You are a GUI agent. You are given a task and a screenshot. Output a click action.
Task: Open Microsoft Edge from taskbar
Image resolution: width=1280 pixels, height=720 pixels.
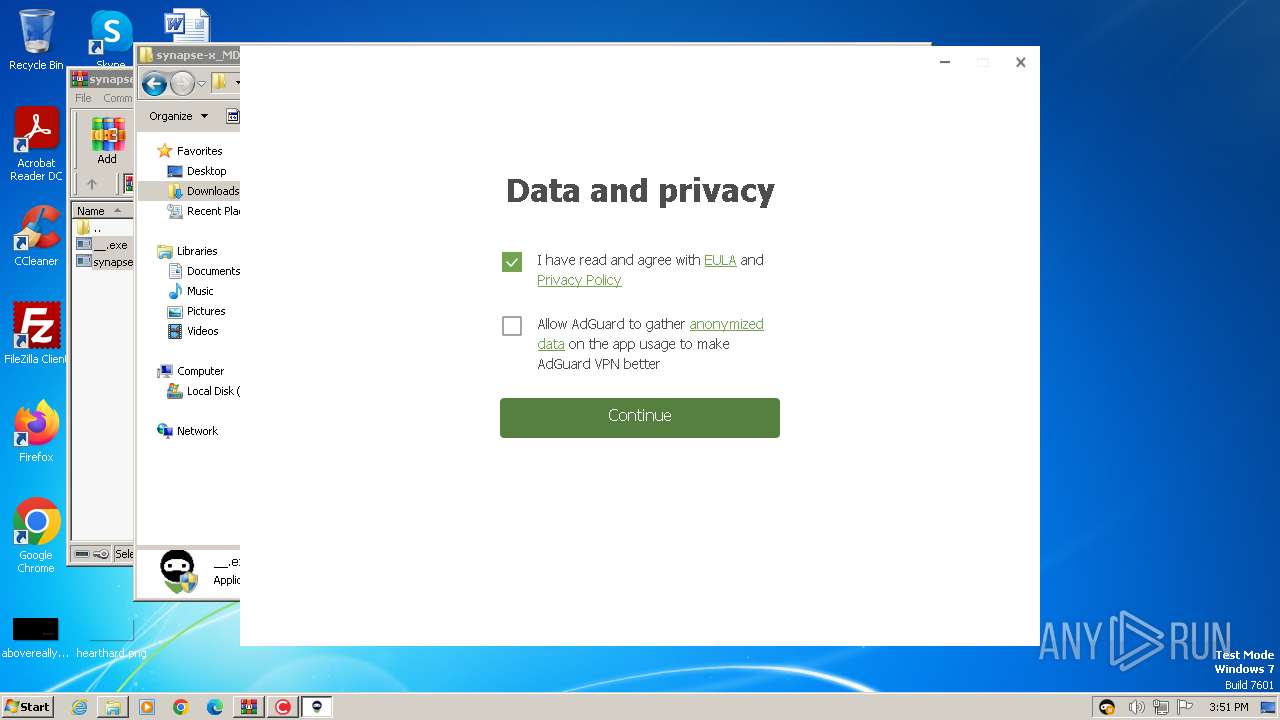215,707
